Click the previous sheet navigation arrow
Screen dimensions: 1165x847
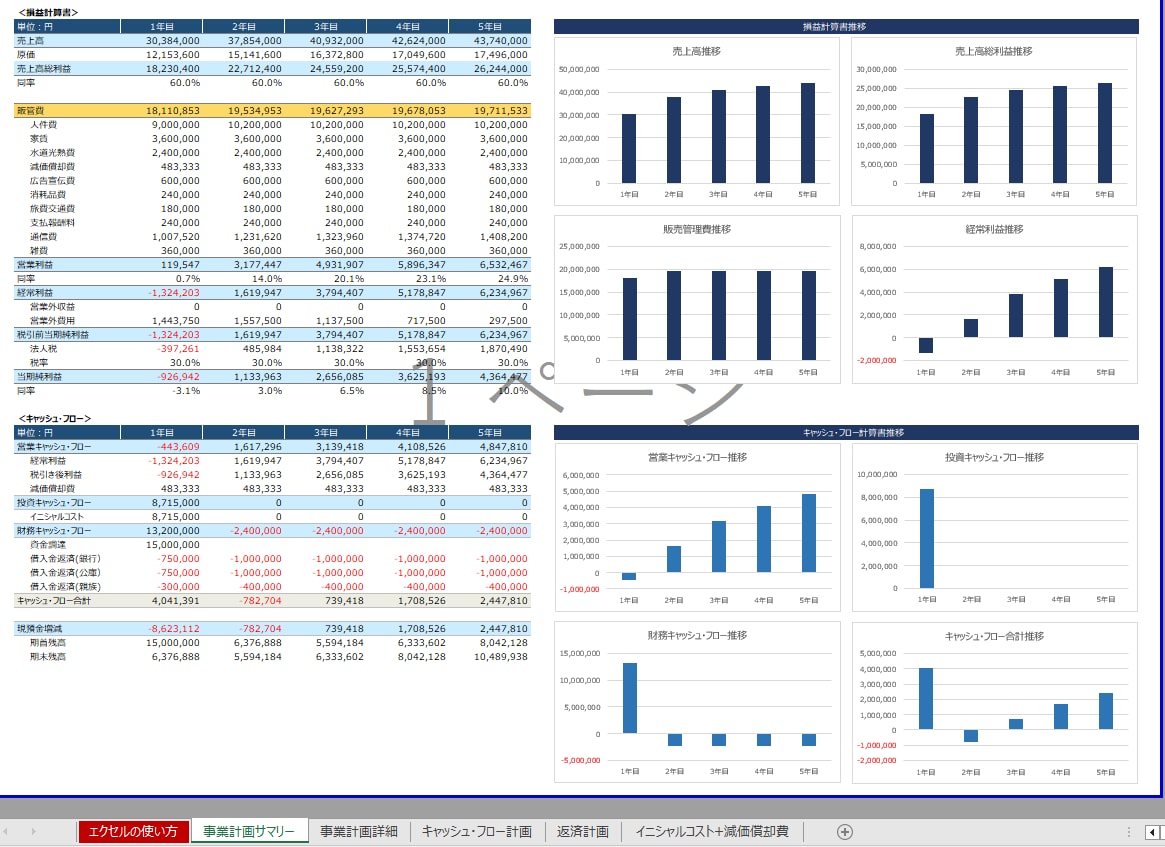click(x=7, y=831)
